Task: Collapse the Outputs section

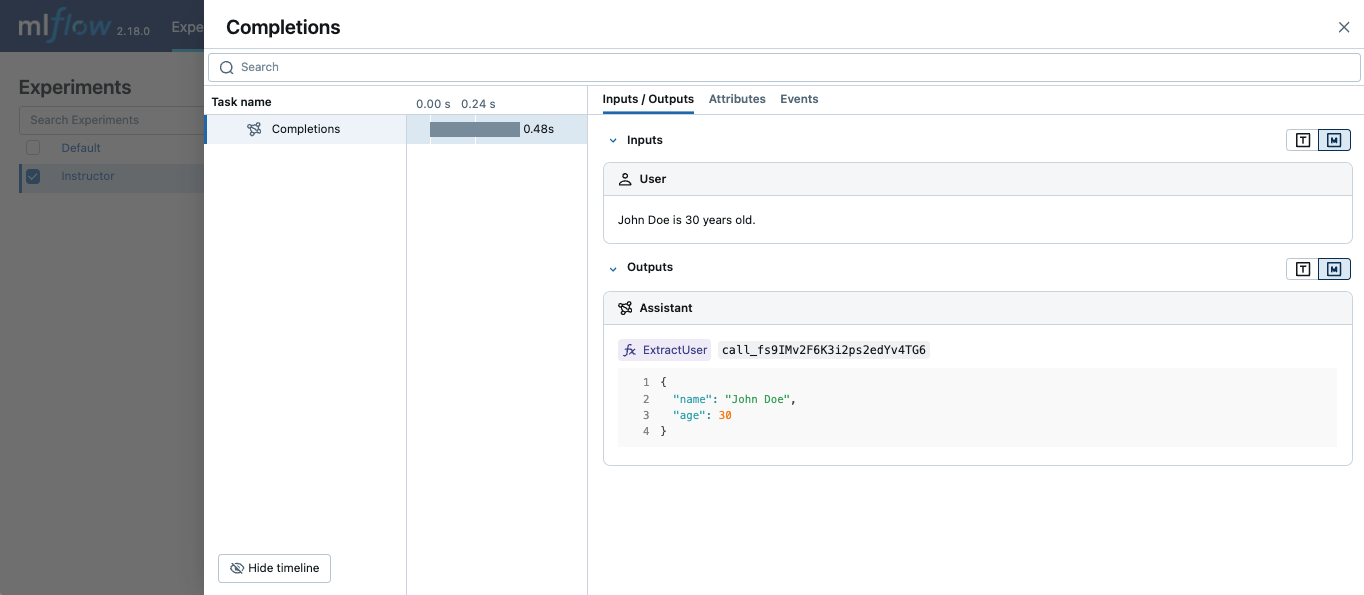Action: pyautogui.click(x=613, y=268)
